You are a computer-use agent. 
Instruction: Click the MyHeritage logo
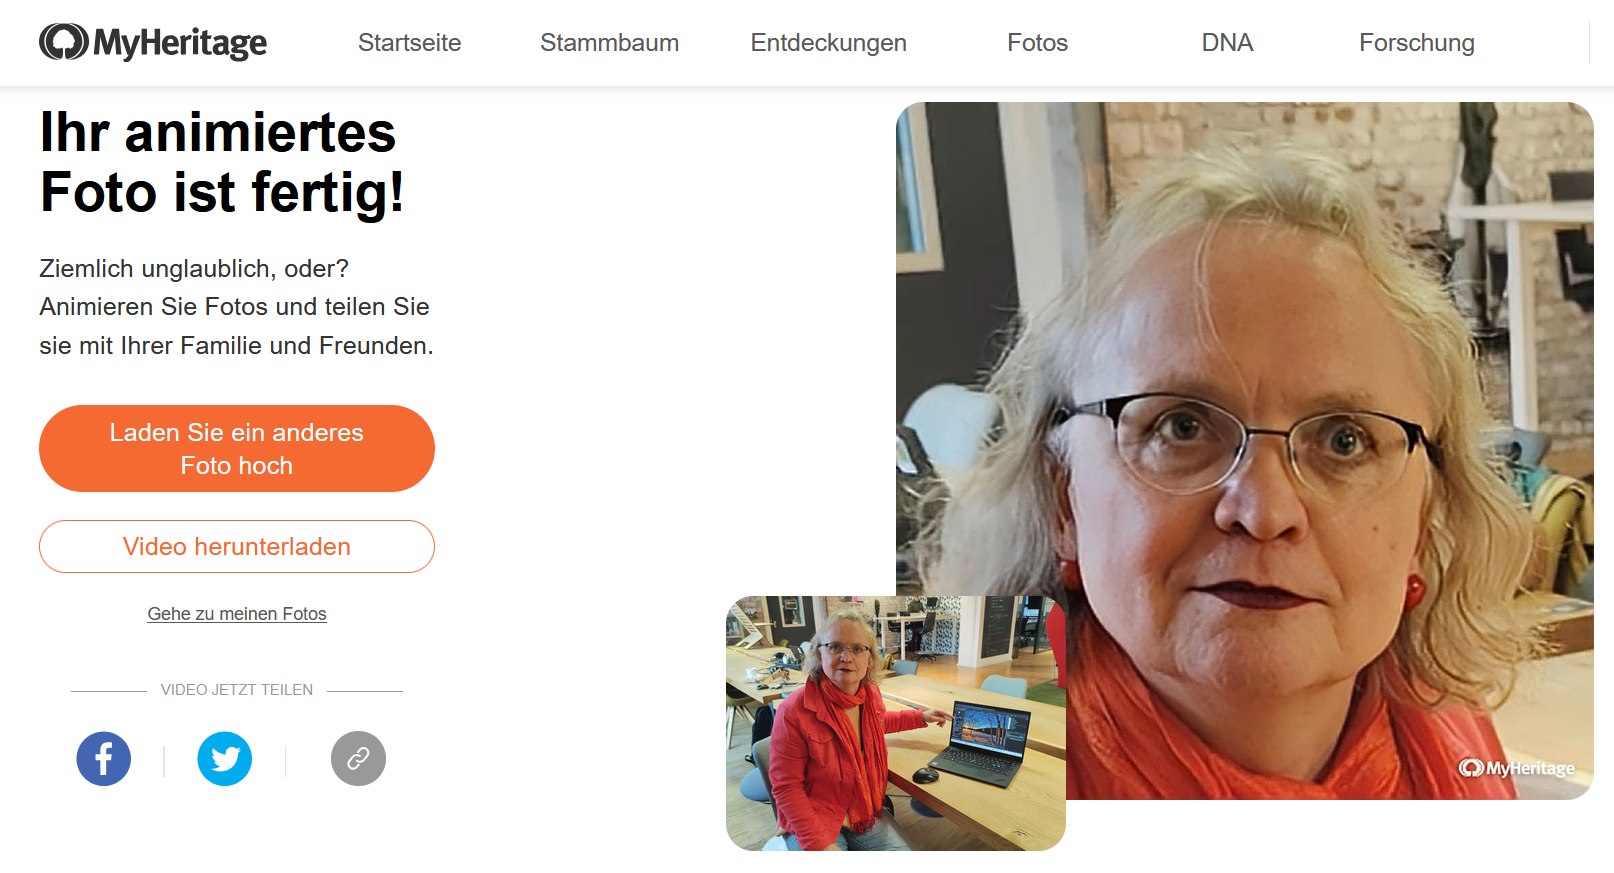click(x=153, y=42)
